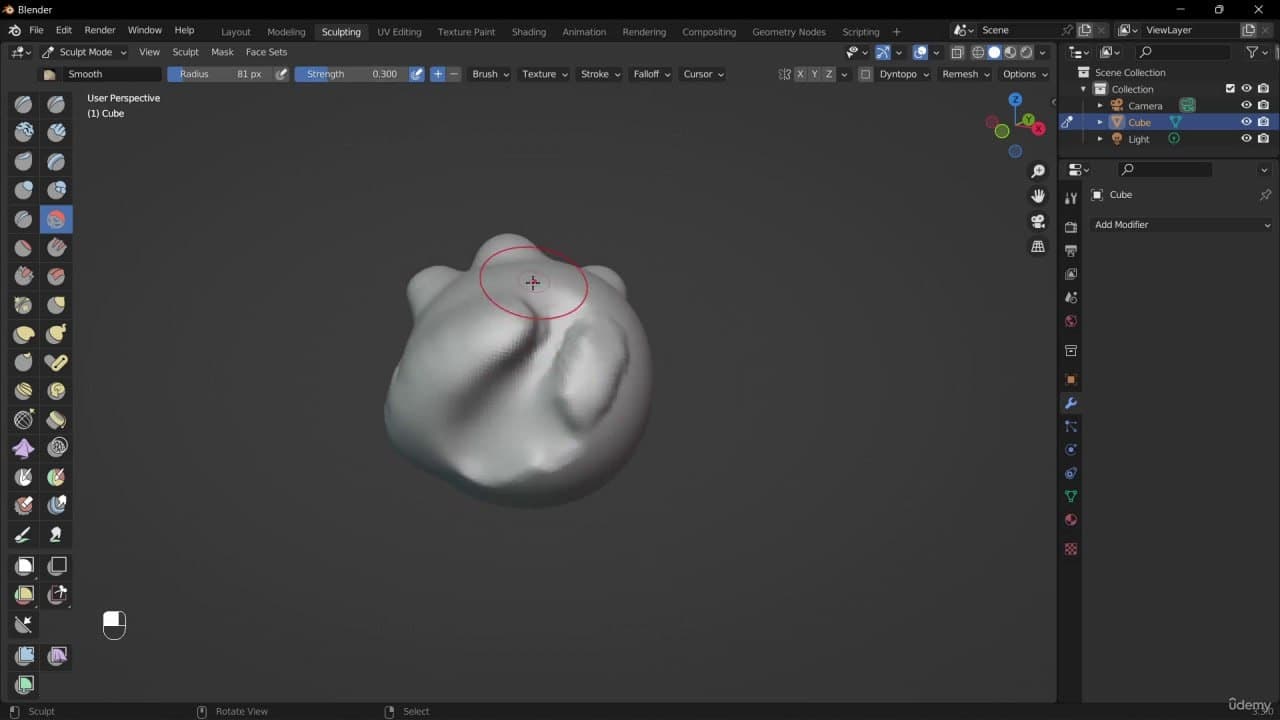
Task: Activate the Line Project tool
Action: pyautogui.click(x=24, y=625)
